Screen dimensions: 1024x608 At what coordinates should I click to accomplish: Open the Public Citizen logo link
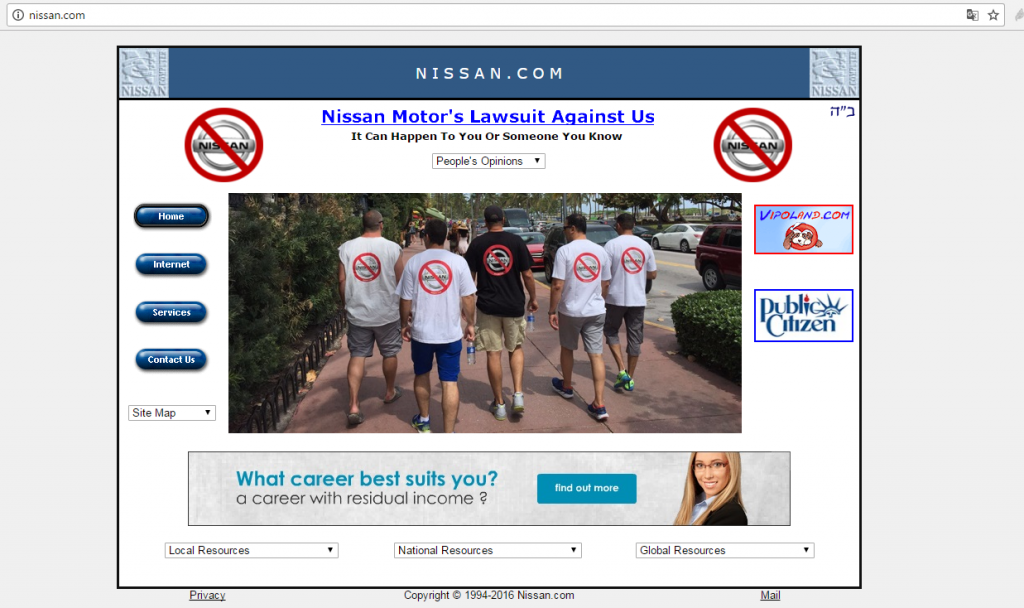pos(803,315)
